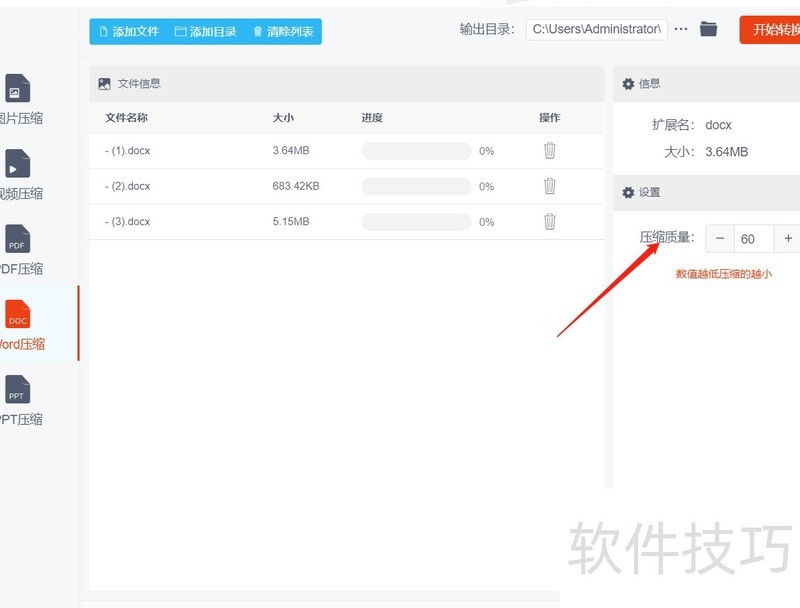Click the 文件信息 panel header icon
The image size is (800, 608).
(102, 84)
